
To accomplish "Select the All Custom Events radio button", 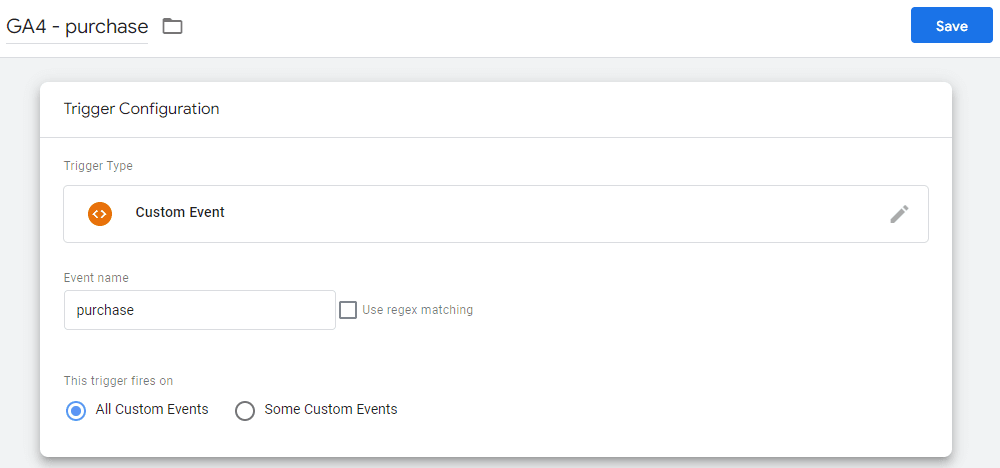I will tap(76, 411).
